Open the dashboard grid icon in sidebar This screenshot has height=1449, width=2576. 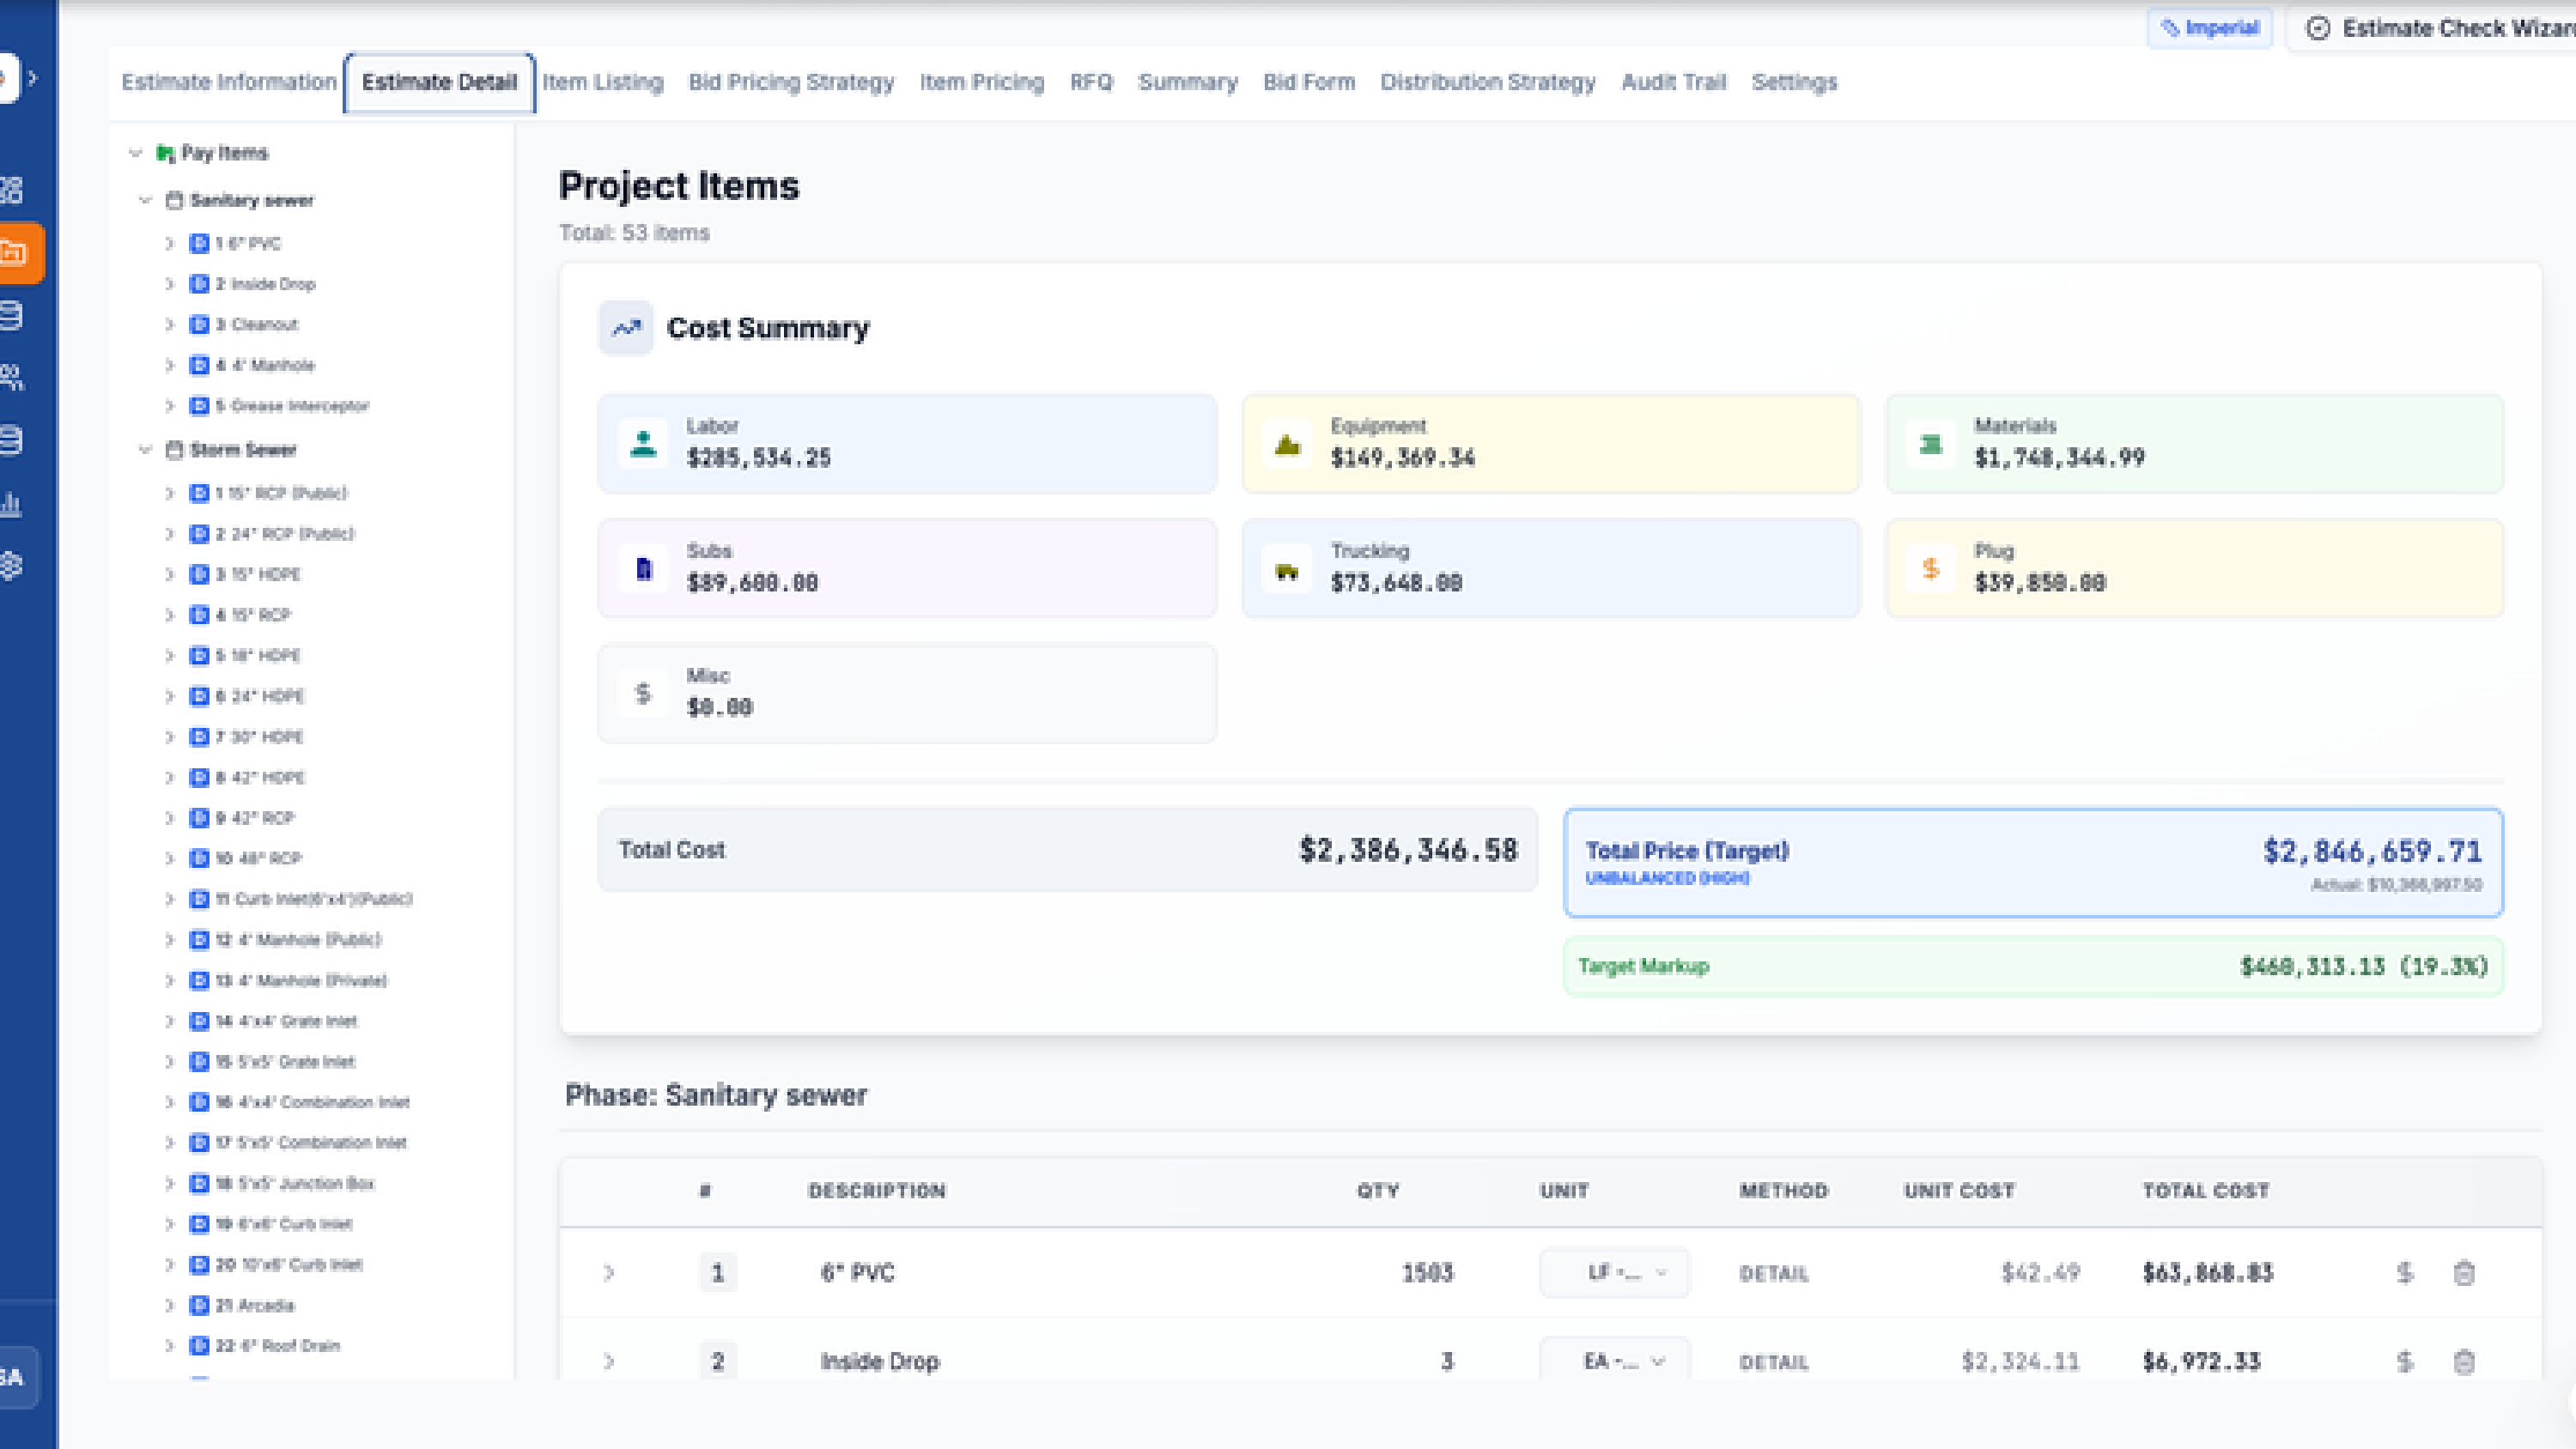pos(11,190)
